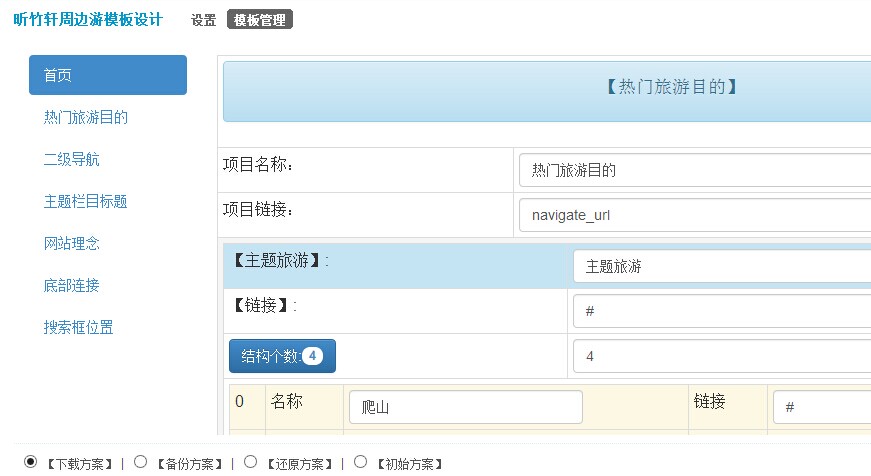Choose the 还原方案 radio option
Image resolution: width=871 pixels, height=476 pixels.
click(251, 462)
